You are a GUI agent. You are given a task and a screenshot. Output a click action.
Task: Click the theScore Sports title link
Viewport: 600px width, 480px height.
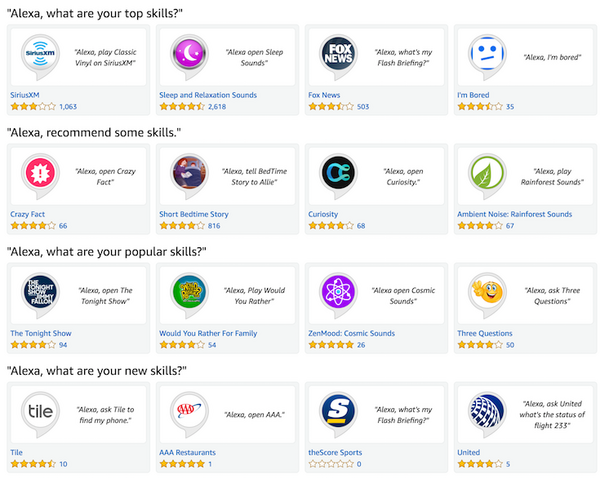pos(335,452)
